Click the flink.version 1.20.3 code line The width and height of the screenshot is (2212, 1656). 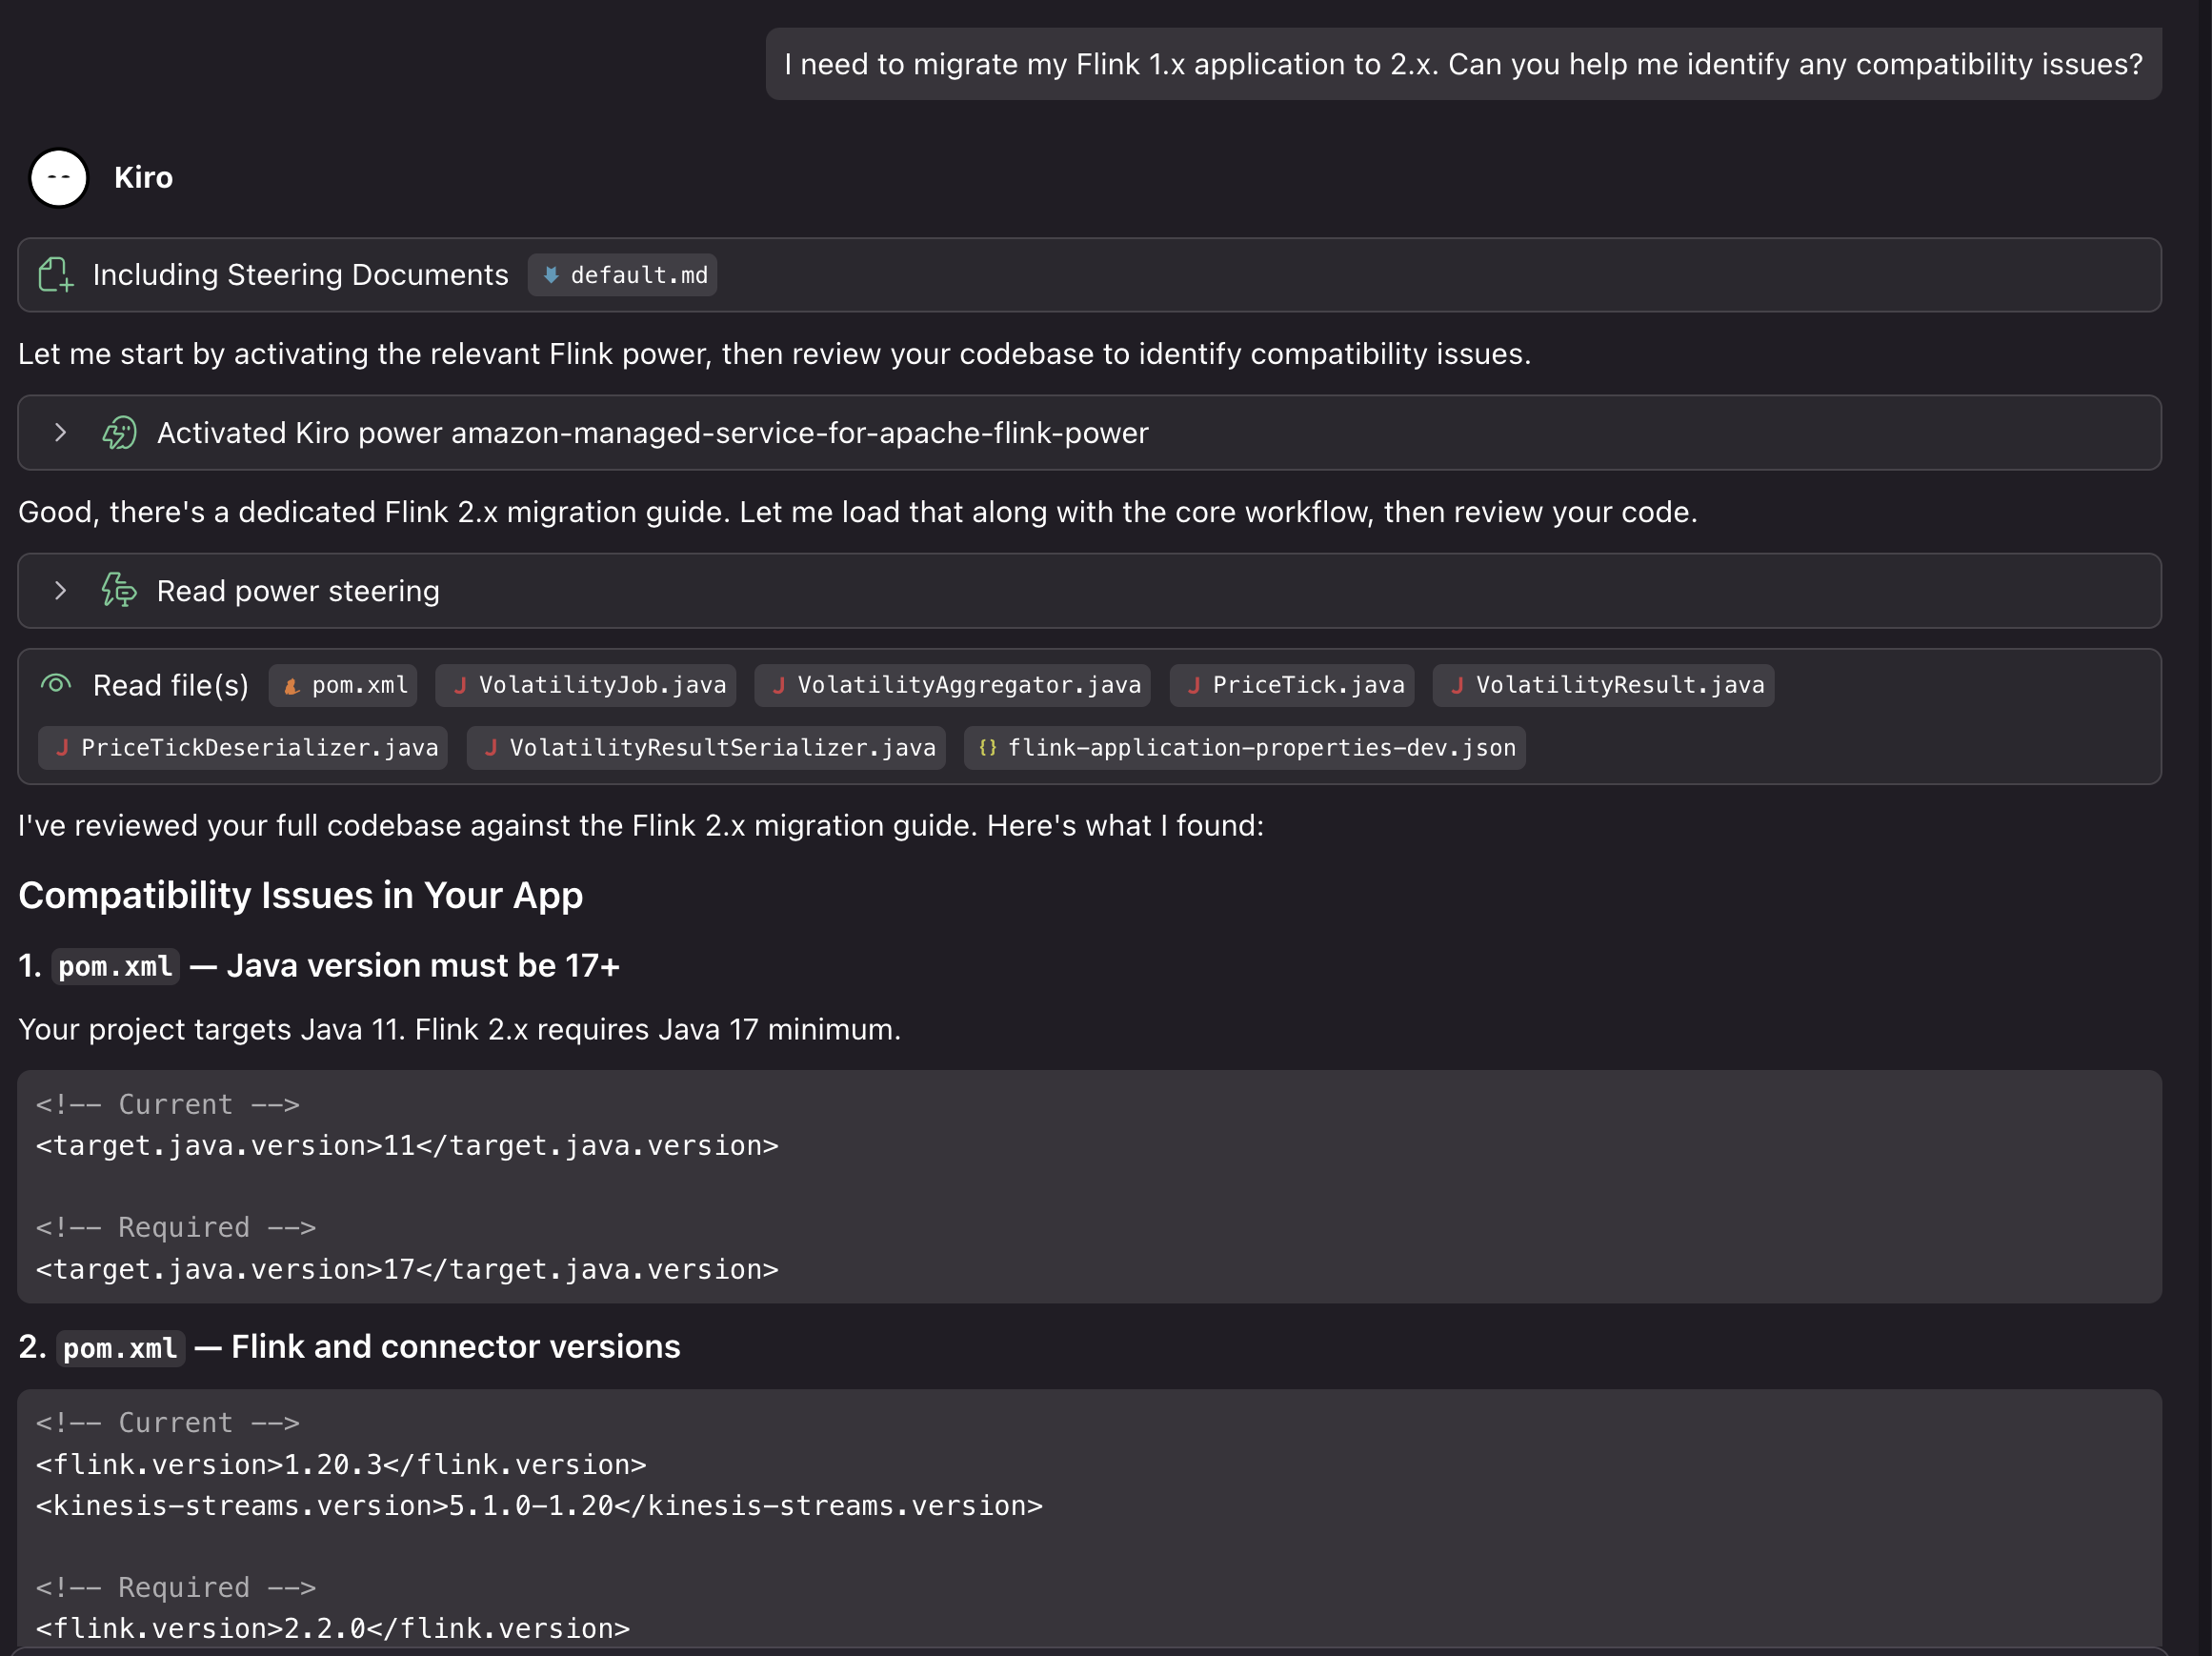(341, 1465)
